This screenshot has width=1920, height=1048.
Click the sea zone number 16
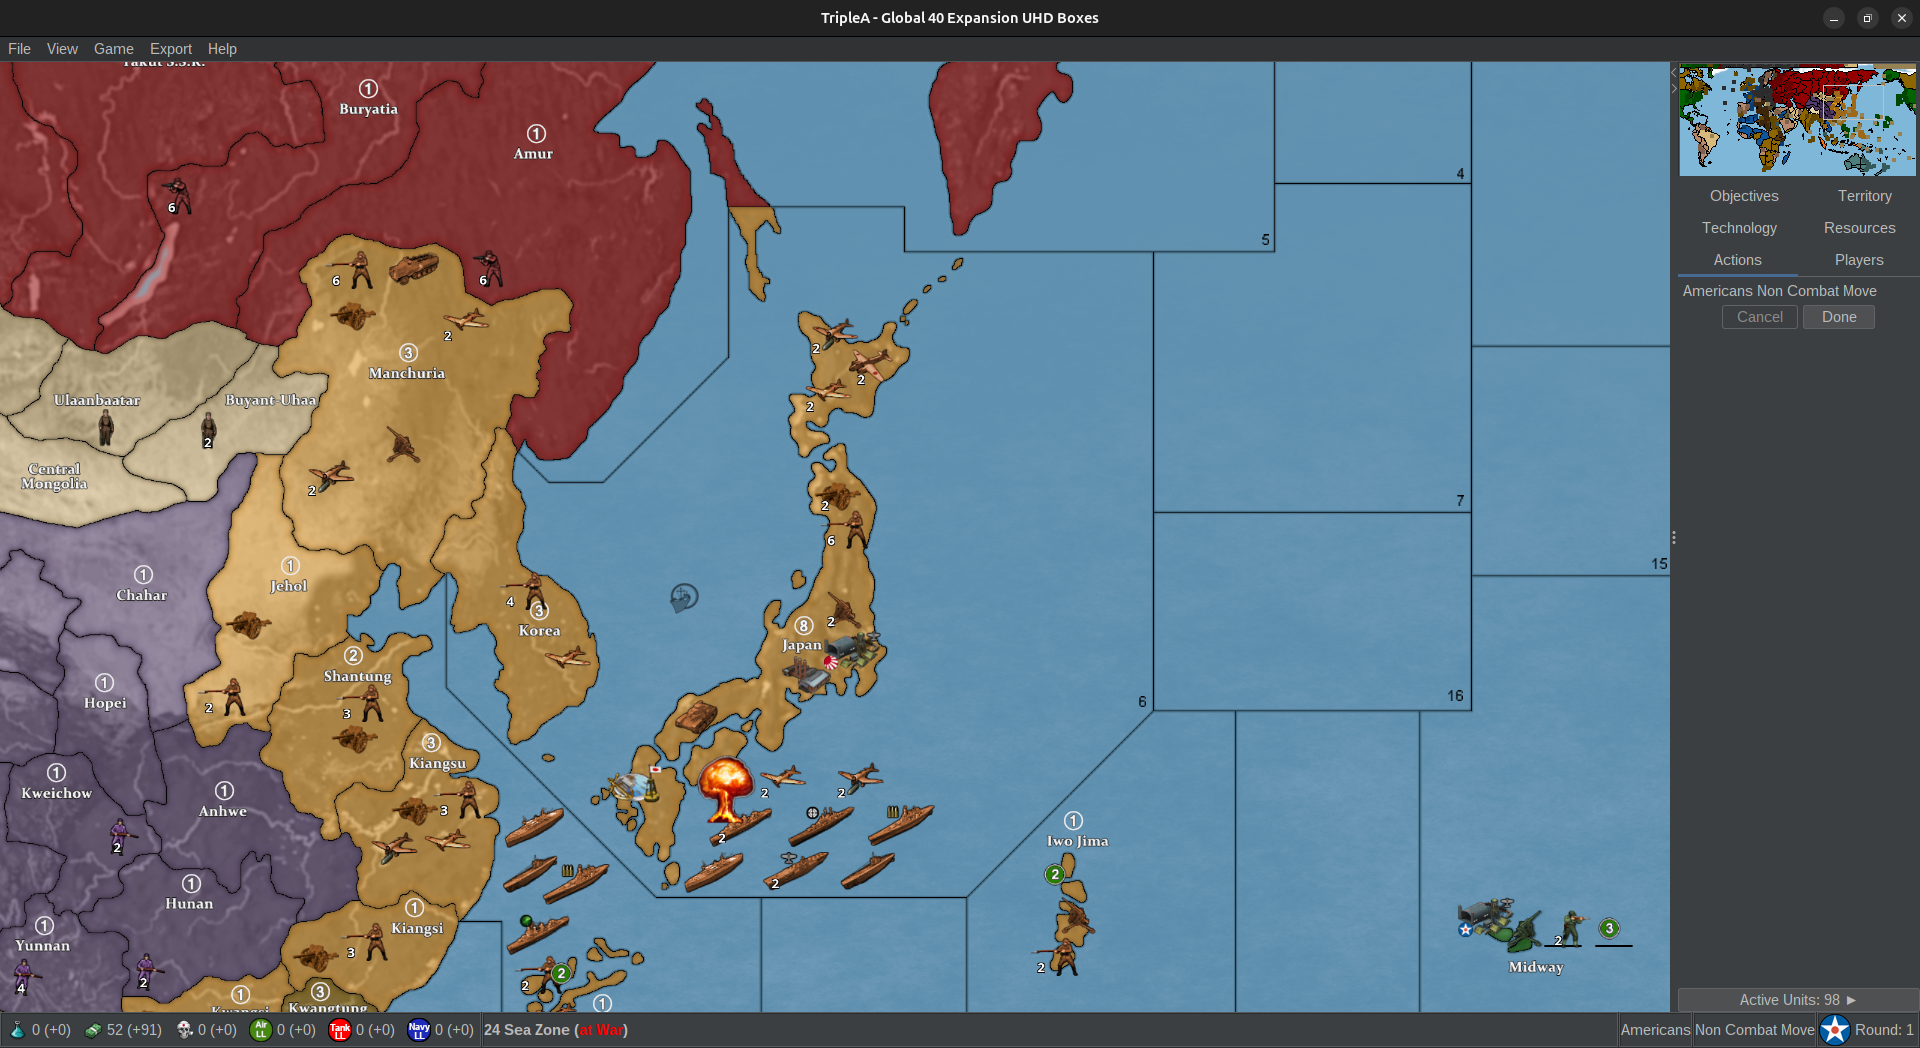coord(1455,696)
